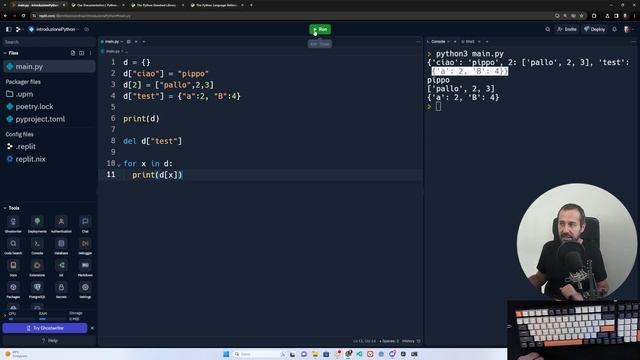
Task: Switch to the Shell tab
Action: click(468, 42)
